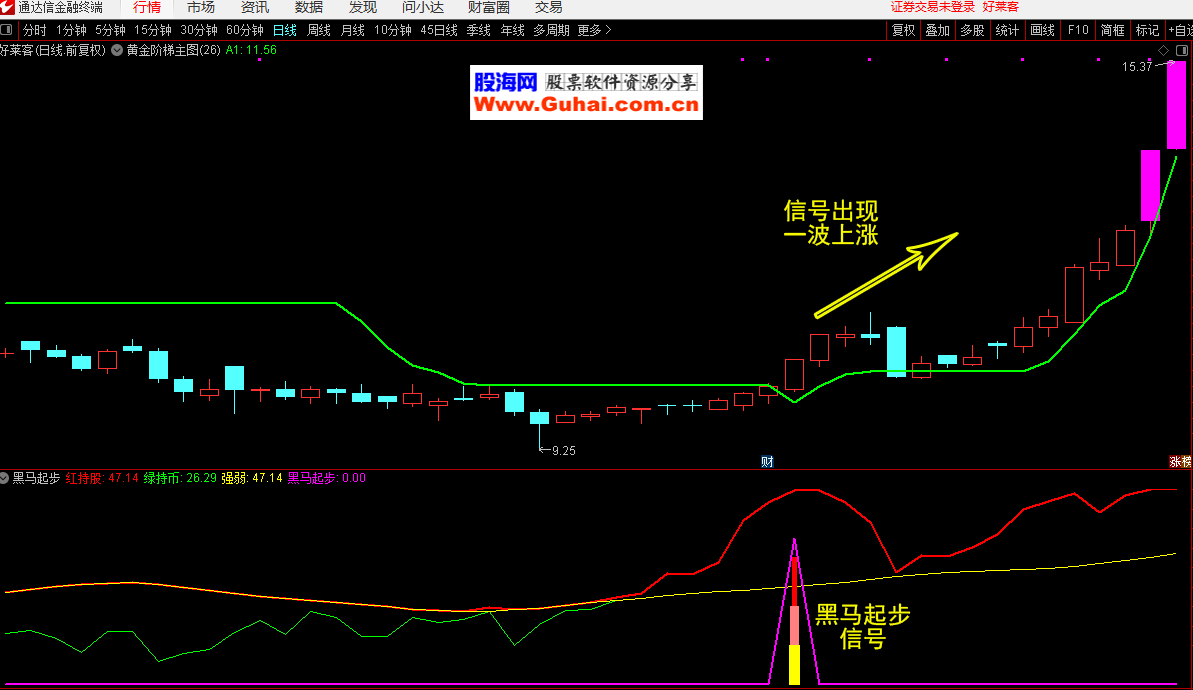Click the diamond icon at chart top-right

1163,50
